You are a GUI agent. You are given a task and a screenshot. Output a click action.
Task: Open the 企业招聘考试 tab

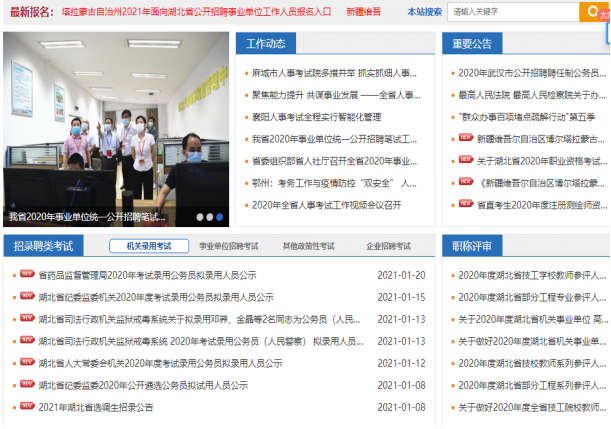[388, 246]
